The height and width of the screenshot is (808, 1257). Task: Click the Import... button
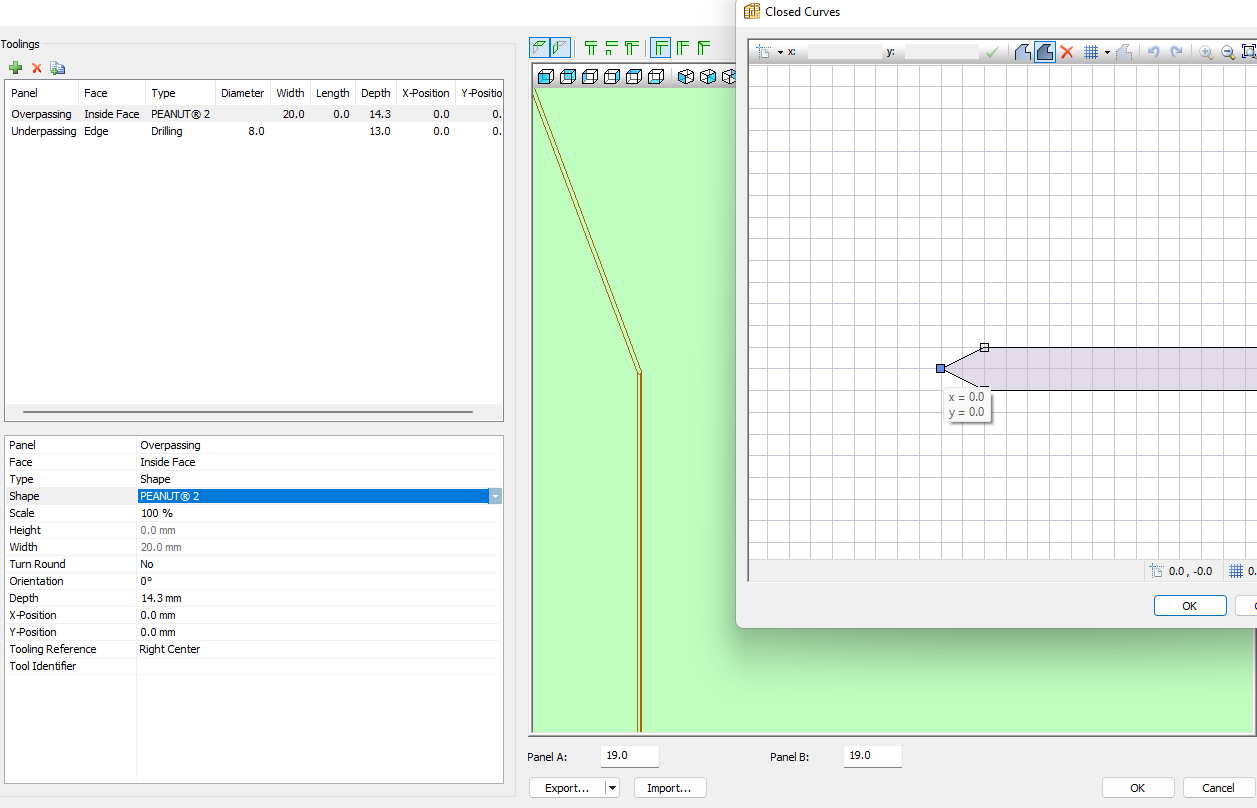click(670, 788)
